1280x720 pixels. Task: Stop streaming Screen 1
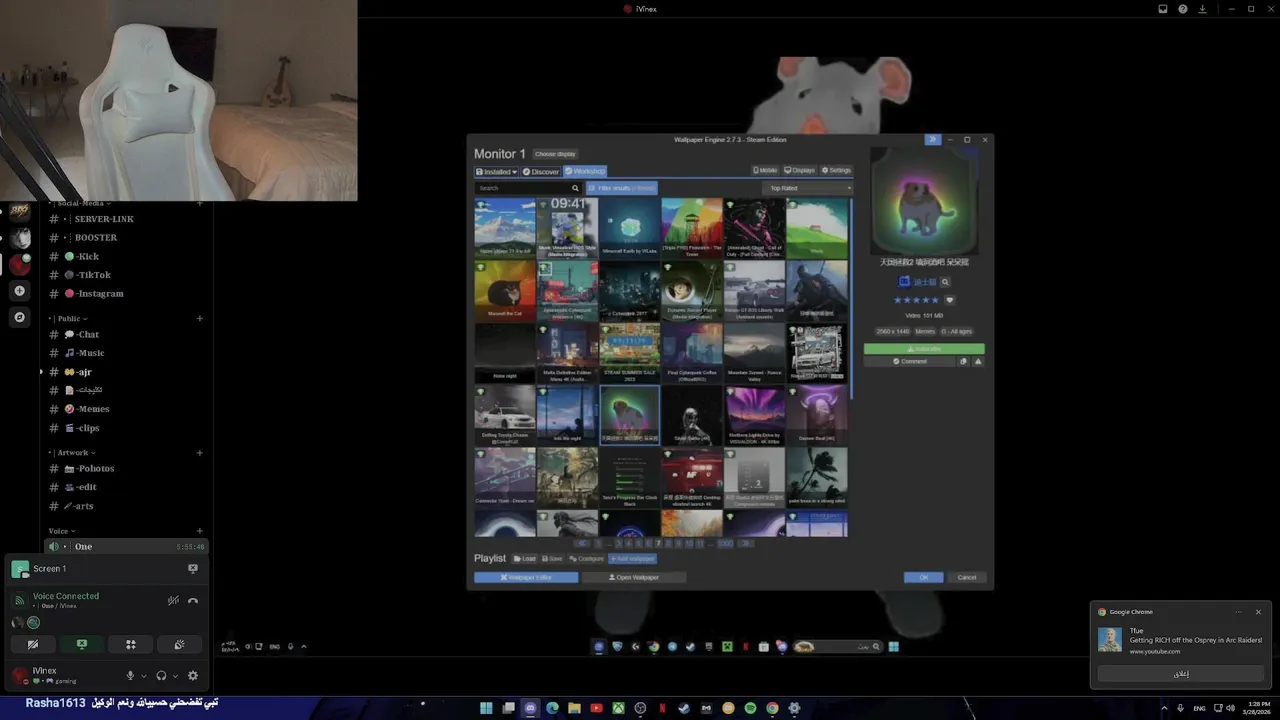click(193, 569)
